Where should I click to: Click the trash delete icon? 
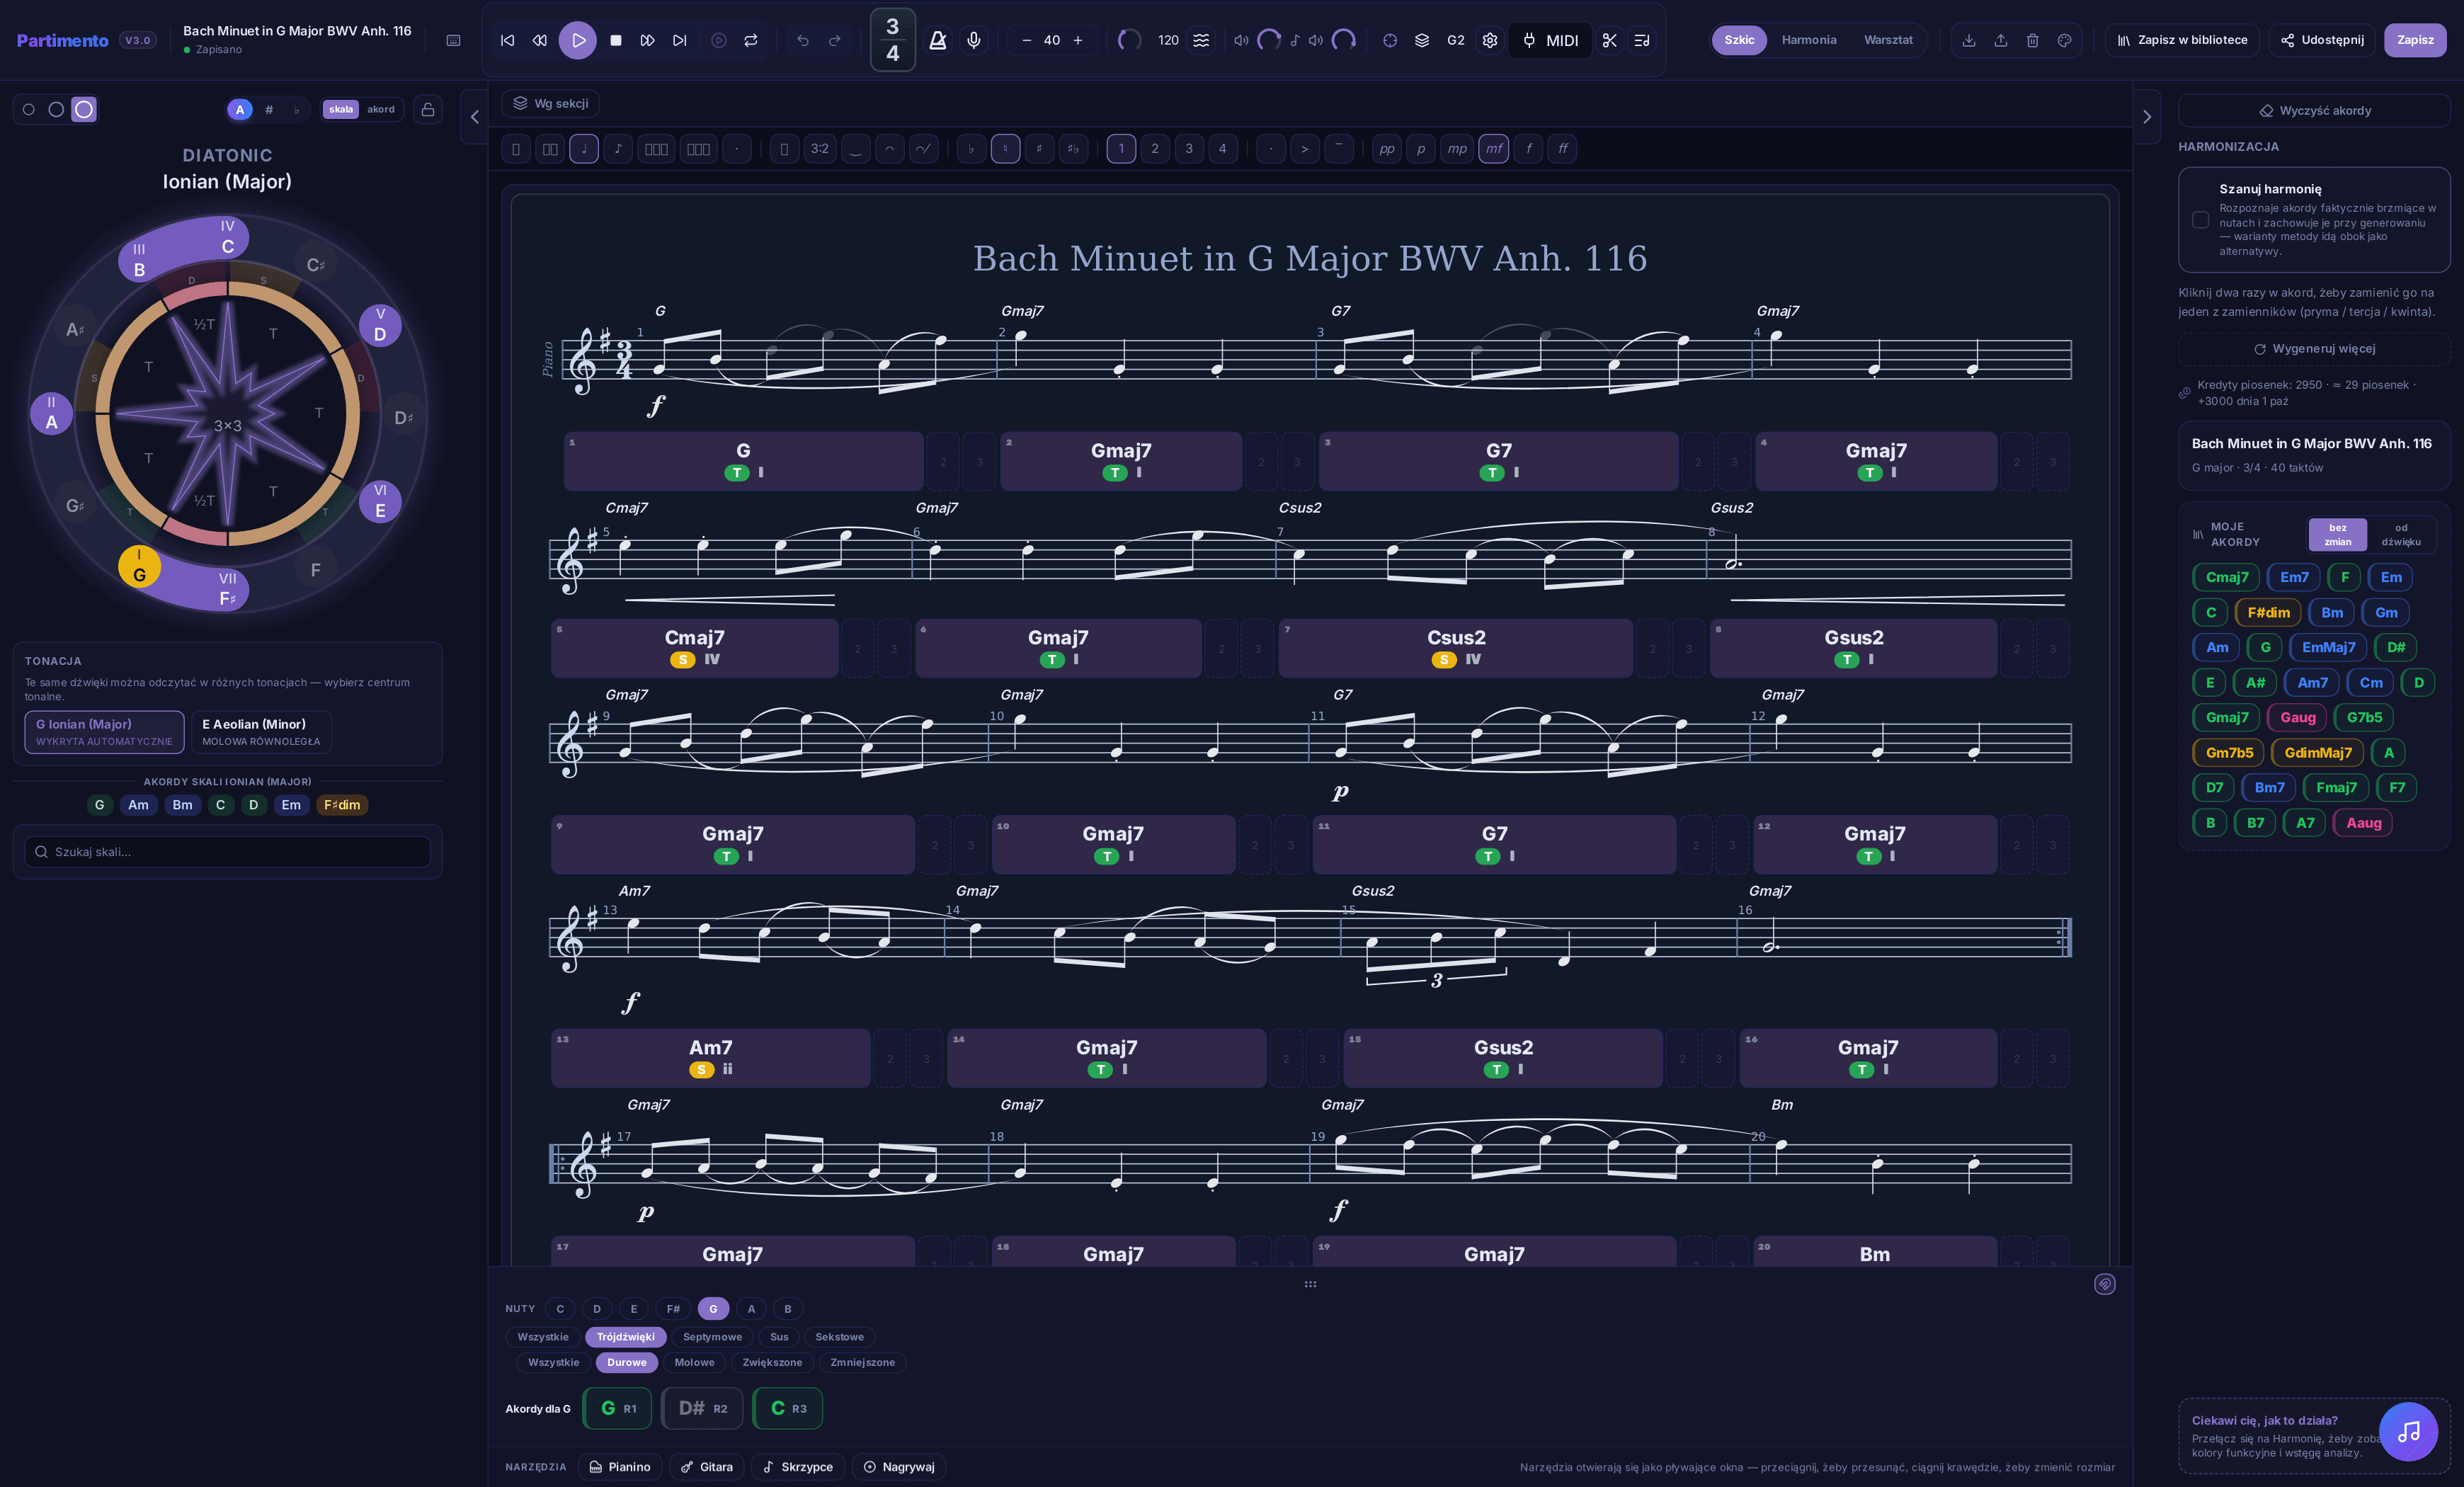(x=2032, y=40)
